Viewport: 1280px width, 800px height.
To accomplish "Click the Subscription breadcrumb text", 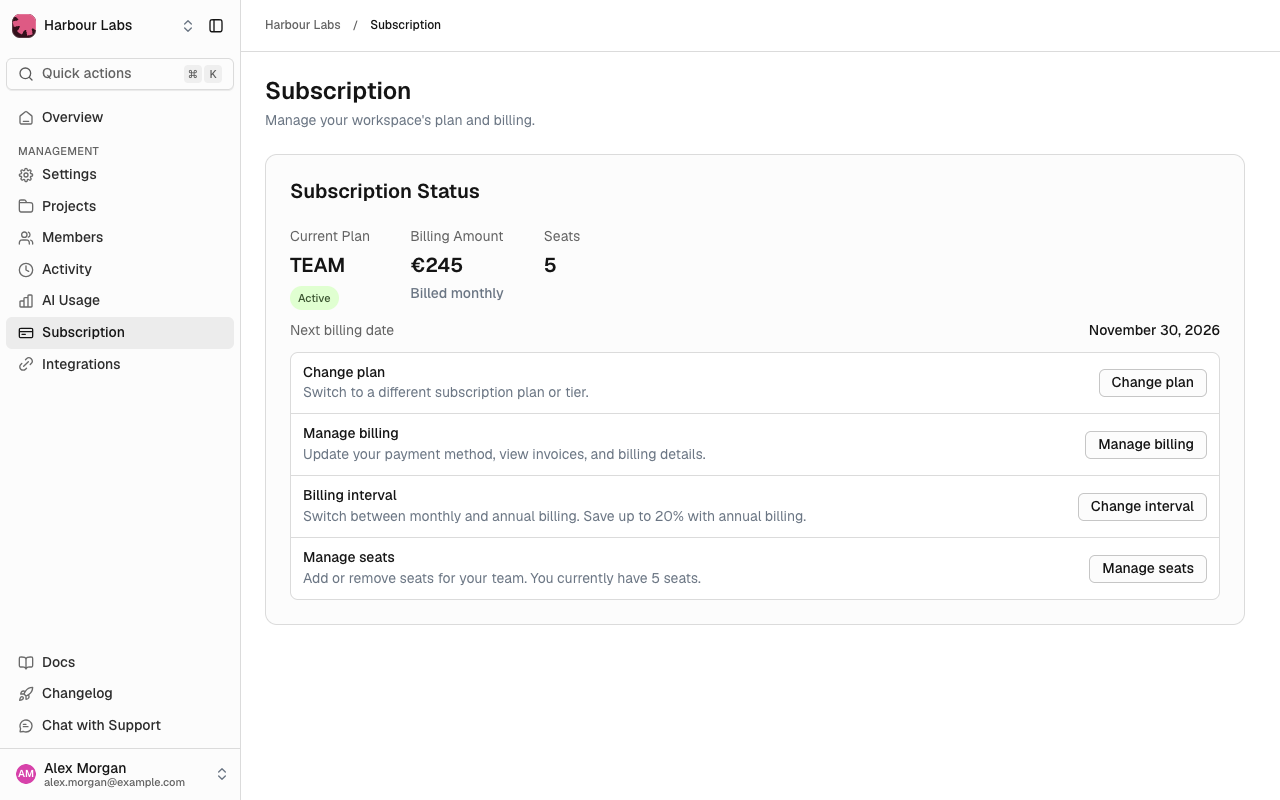I will tap(405, 25).
